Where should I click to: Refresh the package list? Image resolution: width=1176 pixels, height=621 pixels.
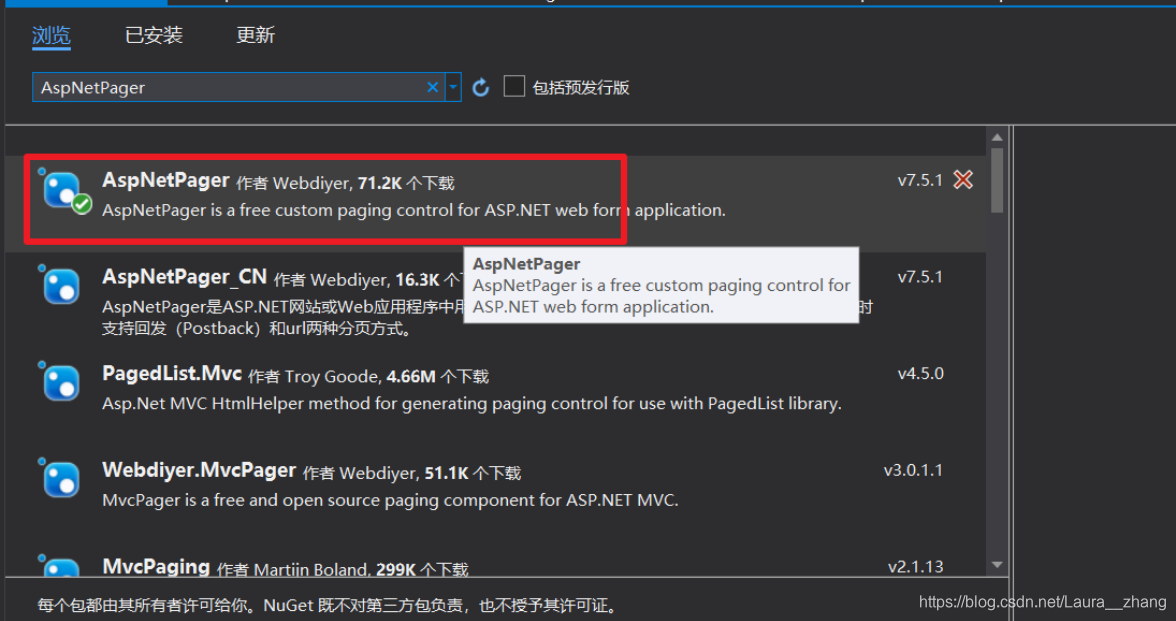pos(481,88)
